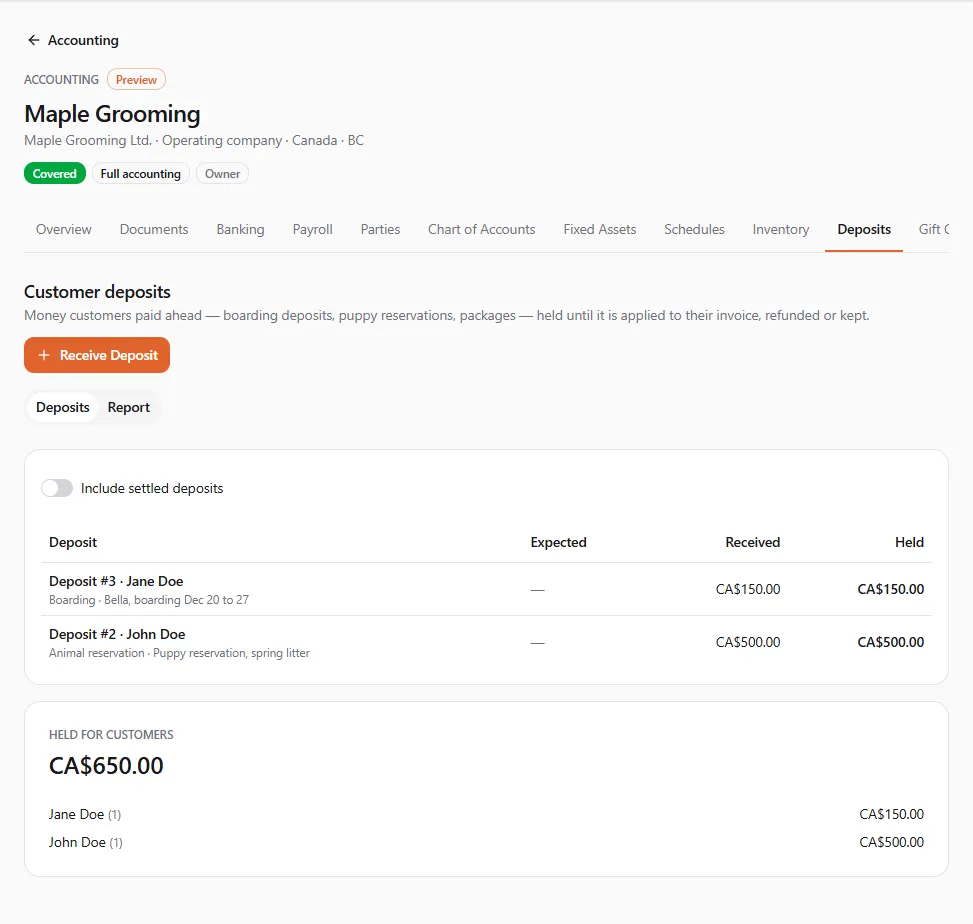
Task: Go to the Inventory tab
Action: tap(781, 230)
